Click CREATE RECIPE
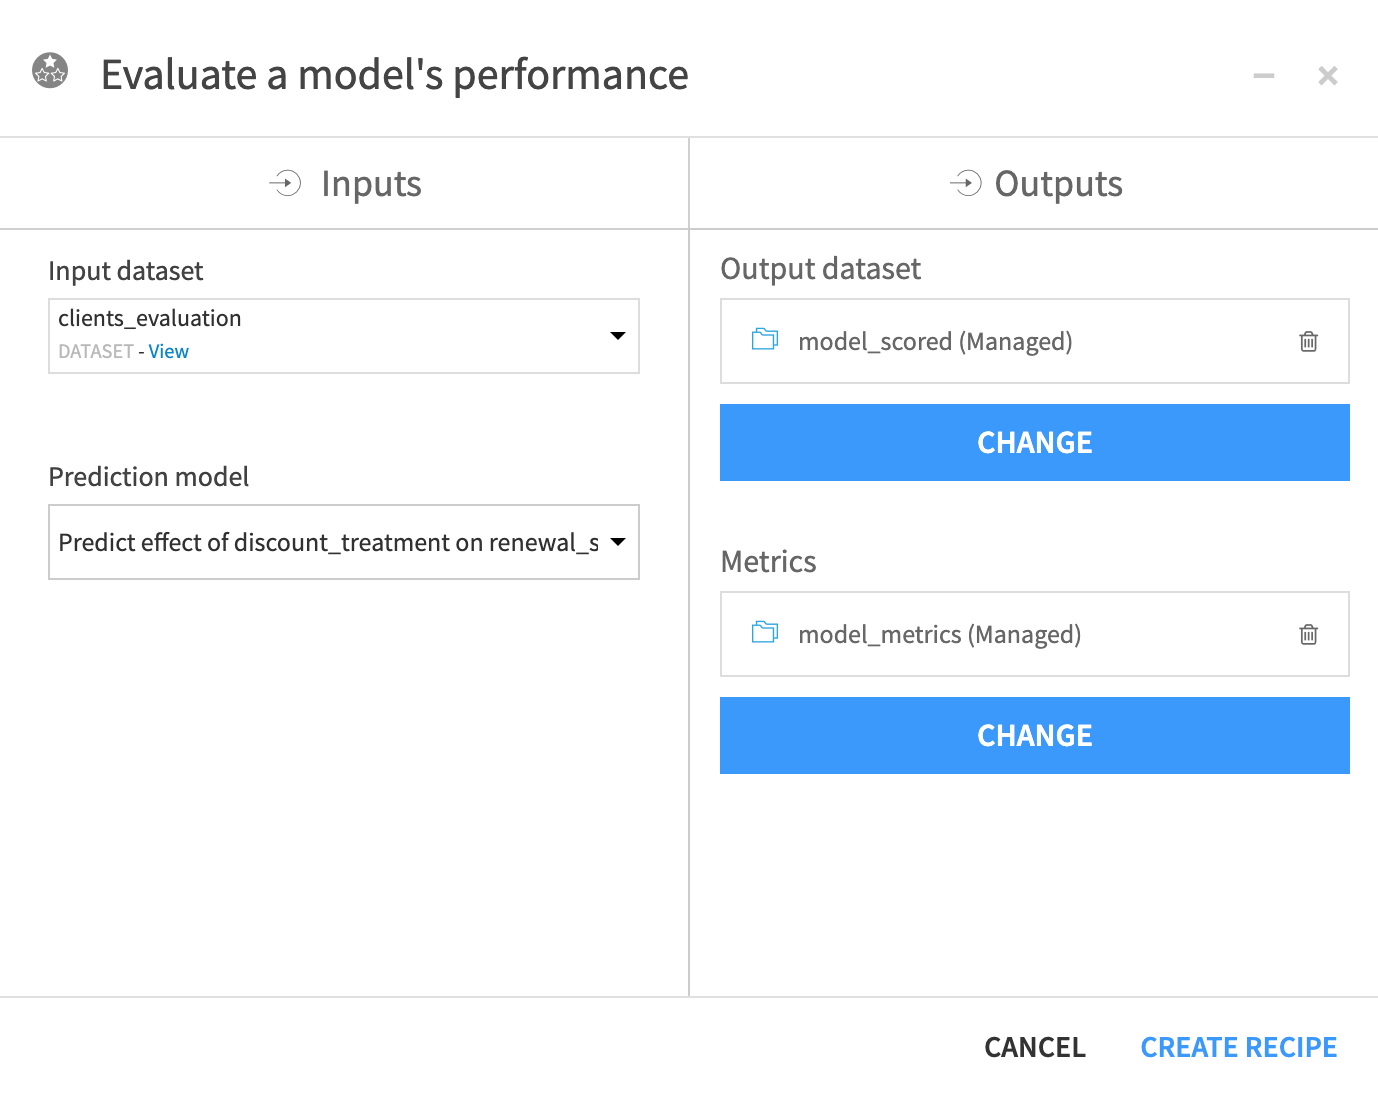The image size is (1378, 1094). coord(1238,1047)
